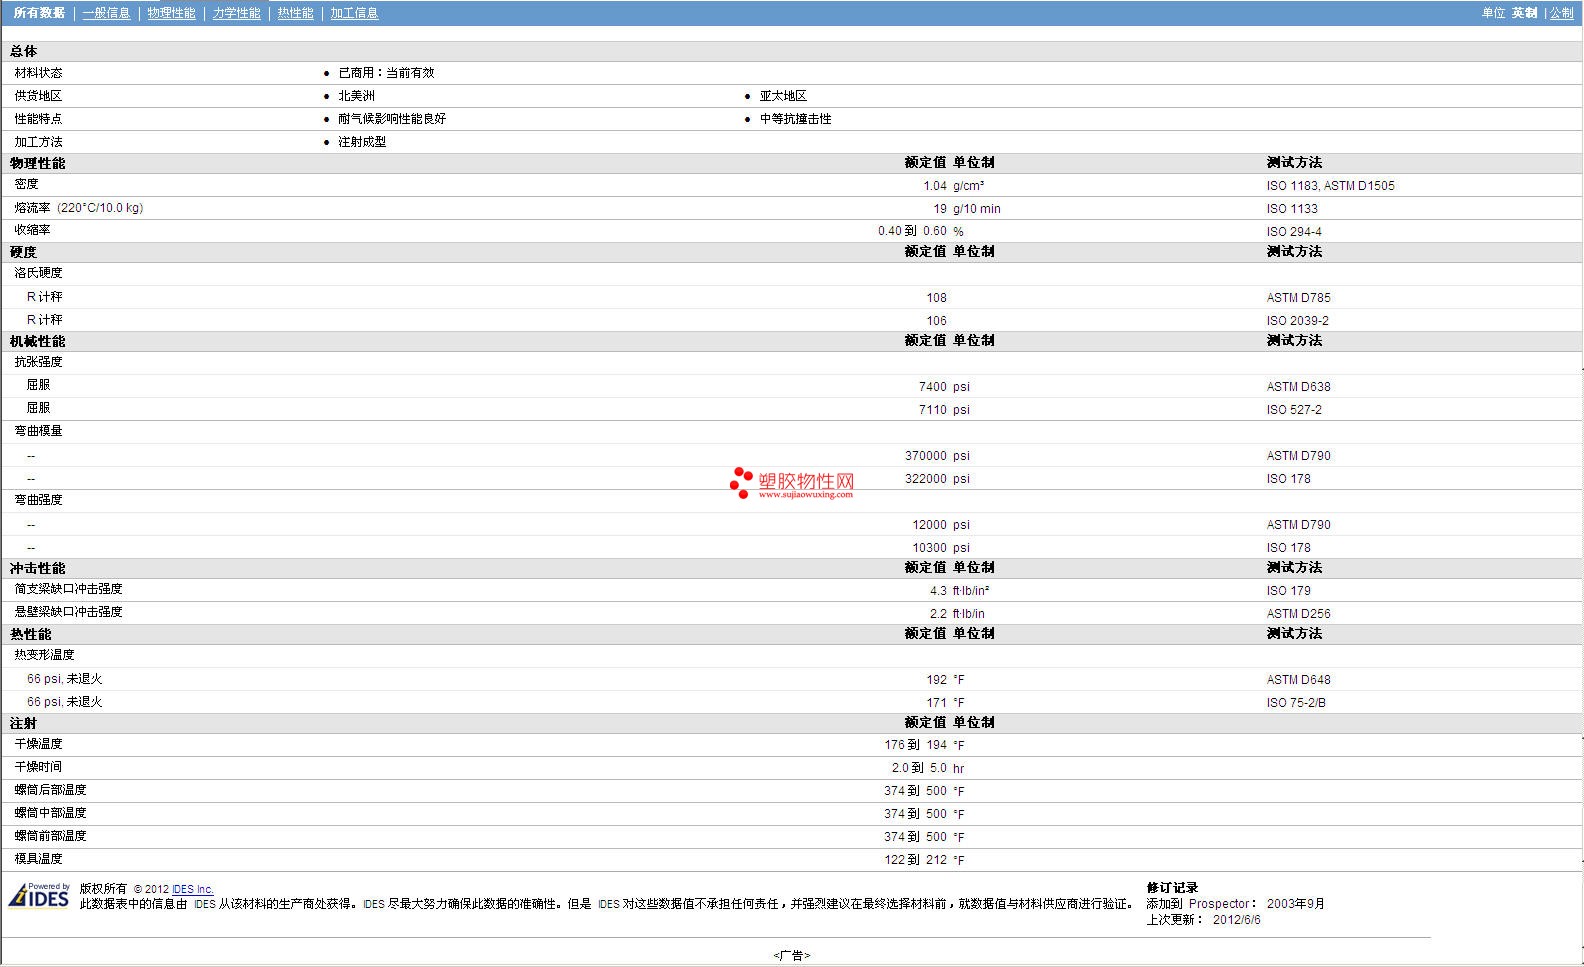Screen dimensions: 1584x967
Task: Open the 一般信息 tab
Action: pyautogui.click(x=106, y=13)
